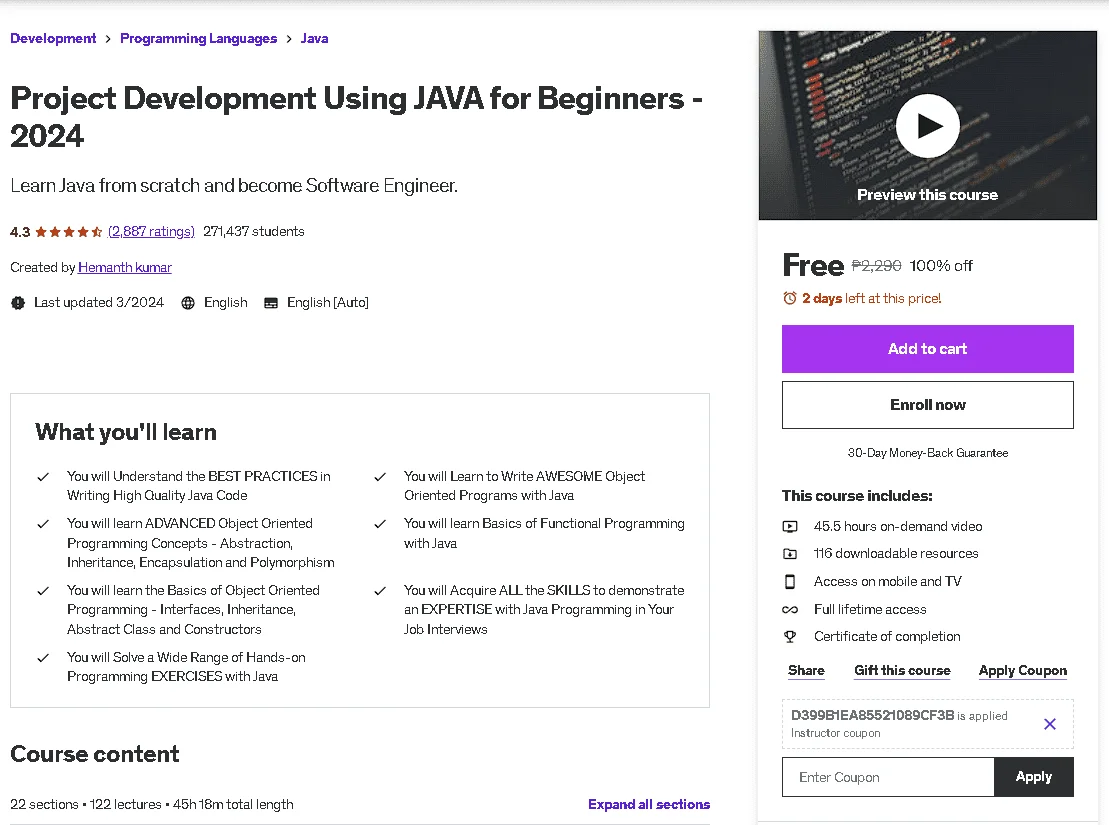The width and height of the screenshot is (1109, 825).
Task: Click the trophy certificate icon
Action: 790,637
